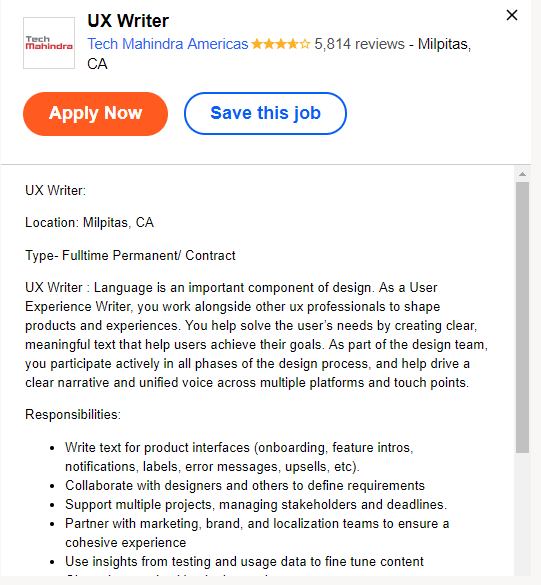Save this job with the outlined button
Screen dimensions: 541x585
(265, 113)
